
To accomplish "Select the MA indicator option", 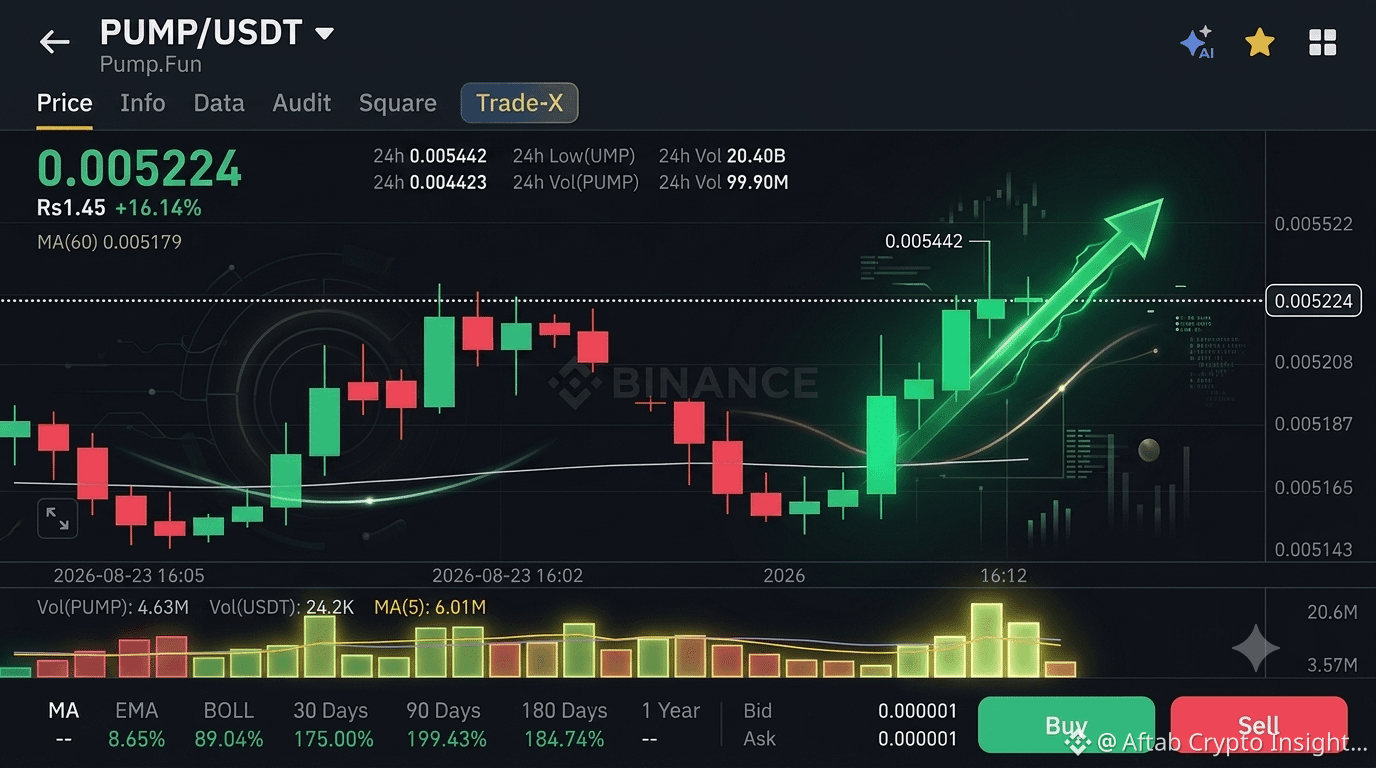I will (64, 711).
